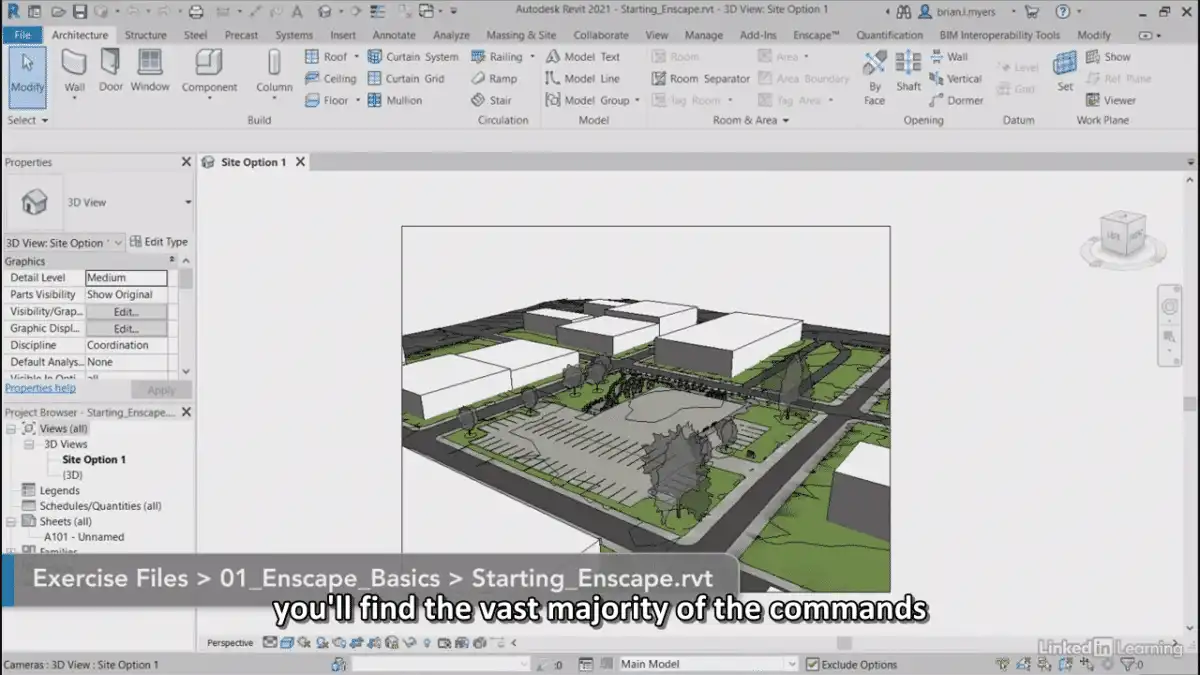Click the Save icon in quick access toolbar
Image resolution: width=1200 pixels, height=675 pixels.
[x=81, y=12]
